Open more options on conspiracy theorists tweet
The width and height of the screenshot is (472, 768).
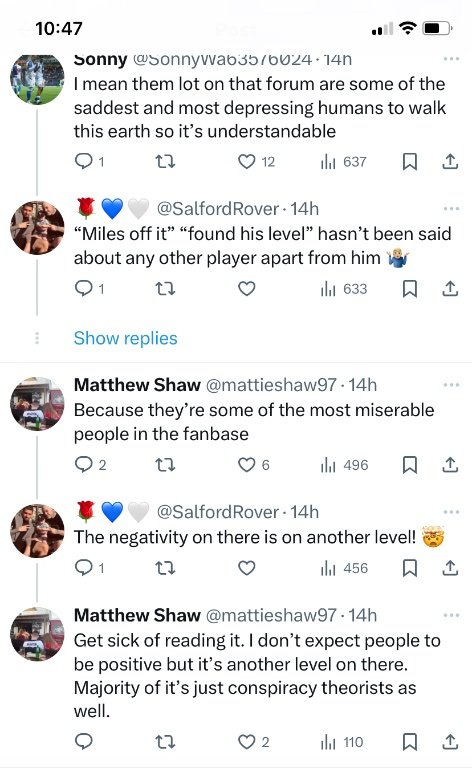(x=451, y=615)
